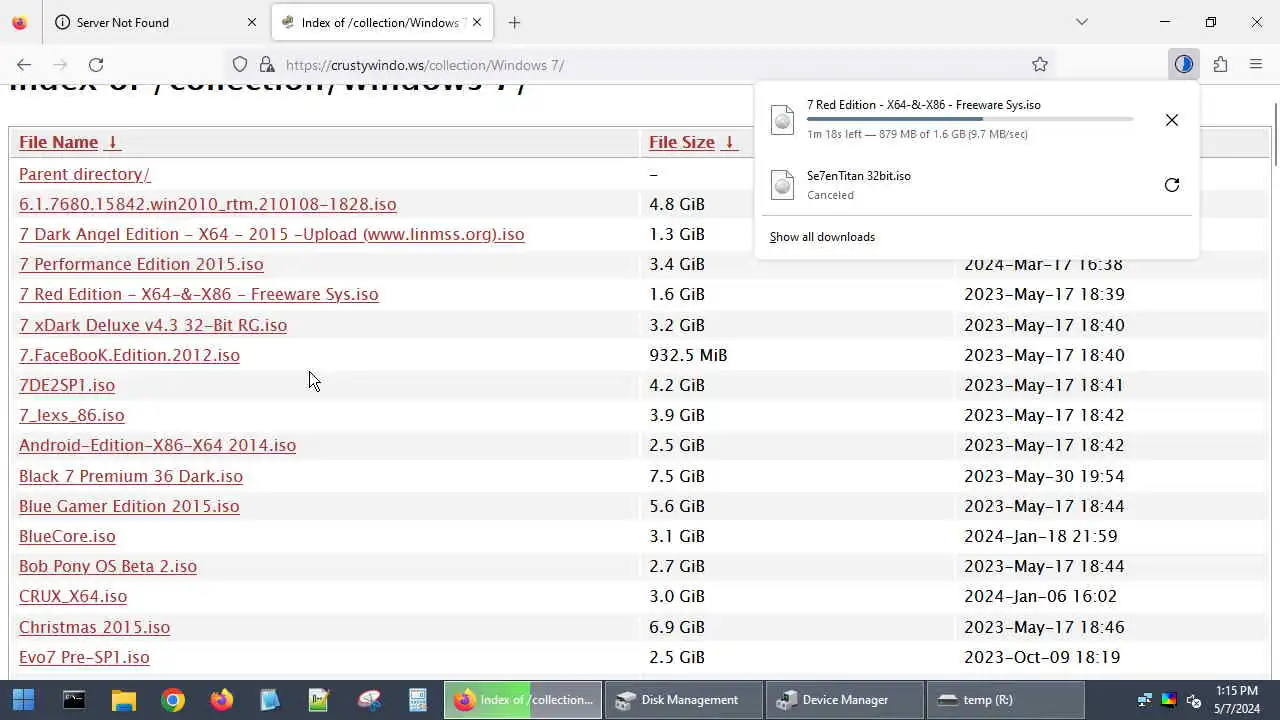The height and width of the screenshot is (720, 1280).
Task: Open 7 Dark Angel Edition iso link
Action: (x=271, y=234)
